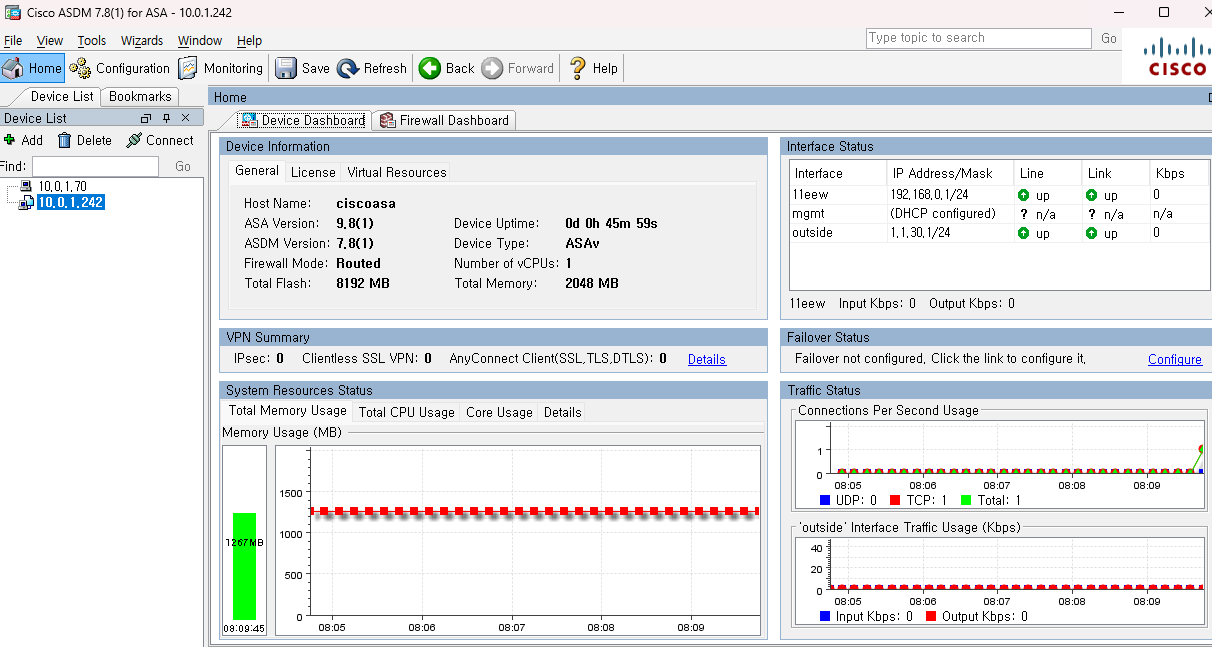The width and height of the screenshot is (1212, 647).
Task: Click the blue UDP legend swatch
Action: [x=825, y=500]
